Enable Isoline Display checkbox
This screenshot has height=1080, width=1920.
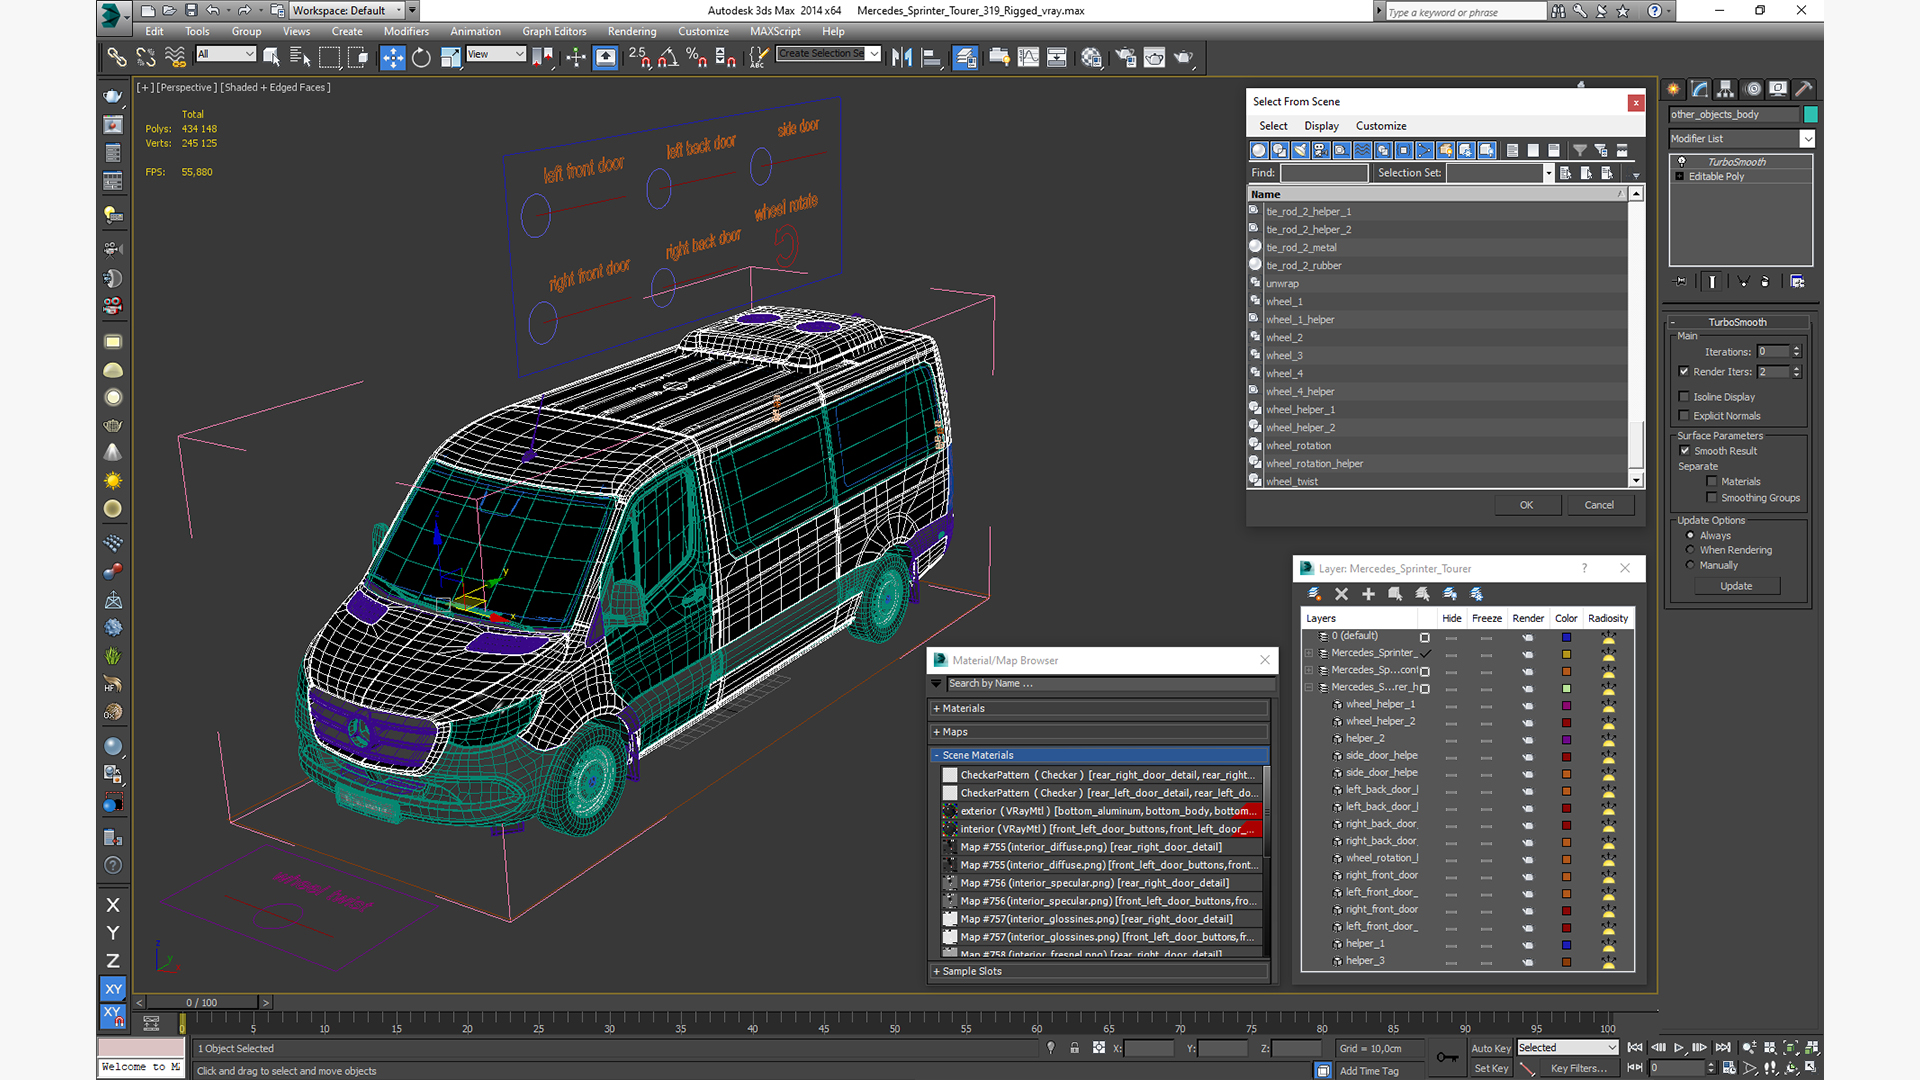[1684, 397]
